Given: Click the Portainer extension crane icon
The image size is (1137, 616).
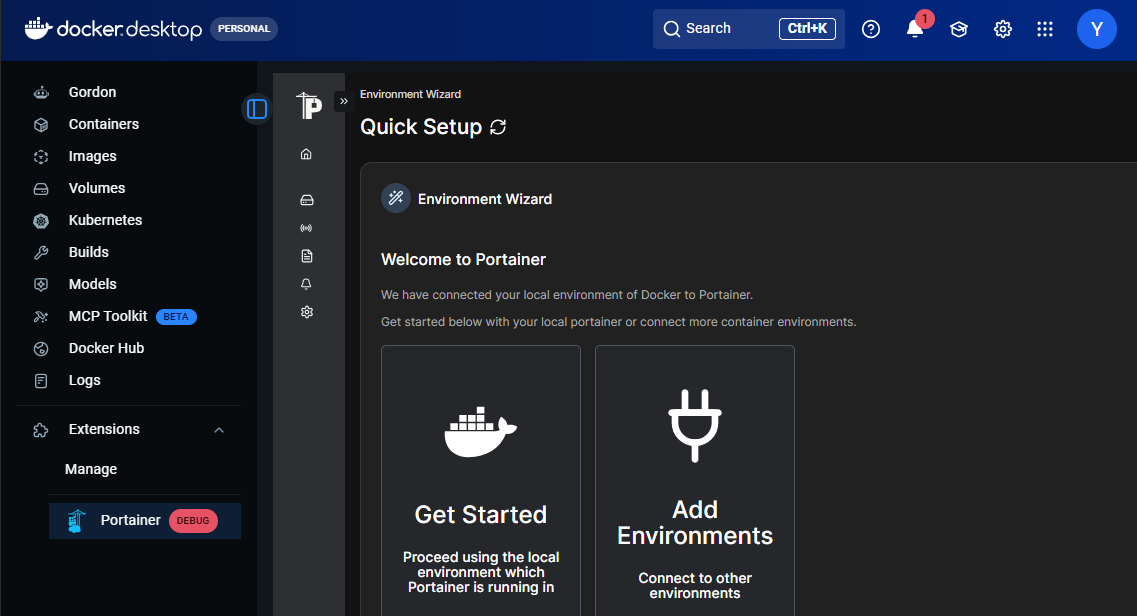Looking at the screenshot, I should (76, 520).
